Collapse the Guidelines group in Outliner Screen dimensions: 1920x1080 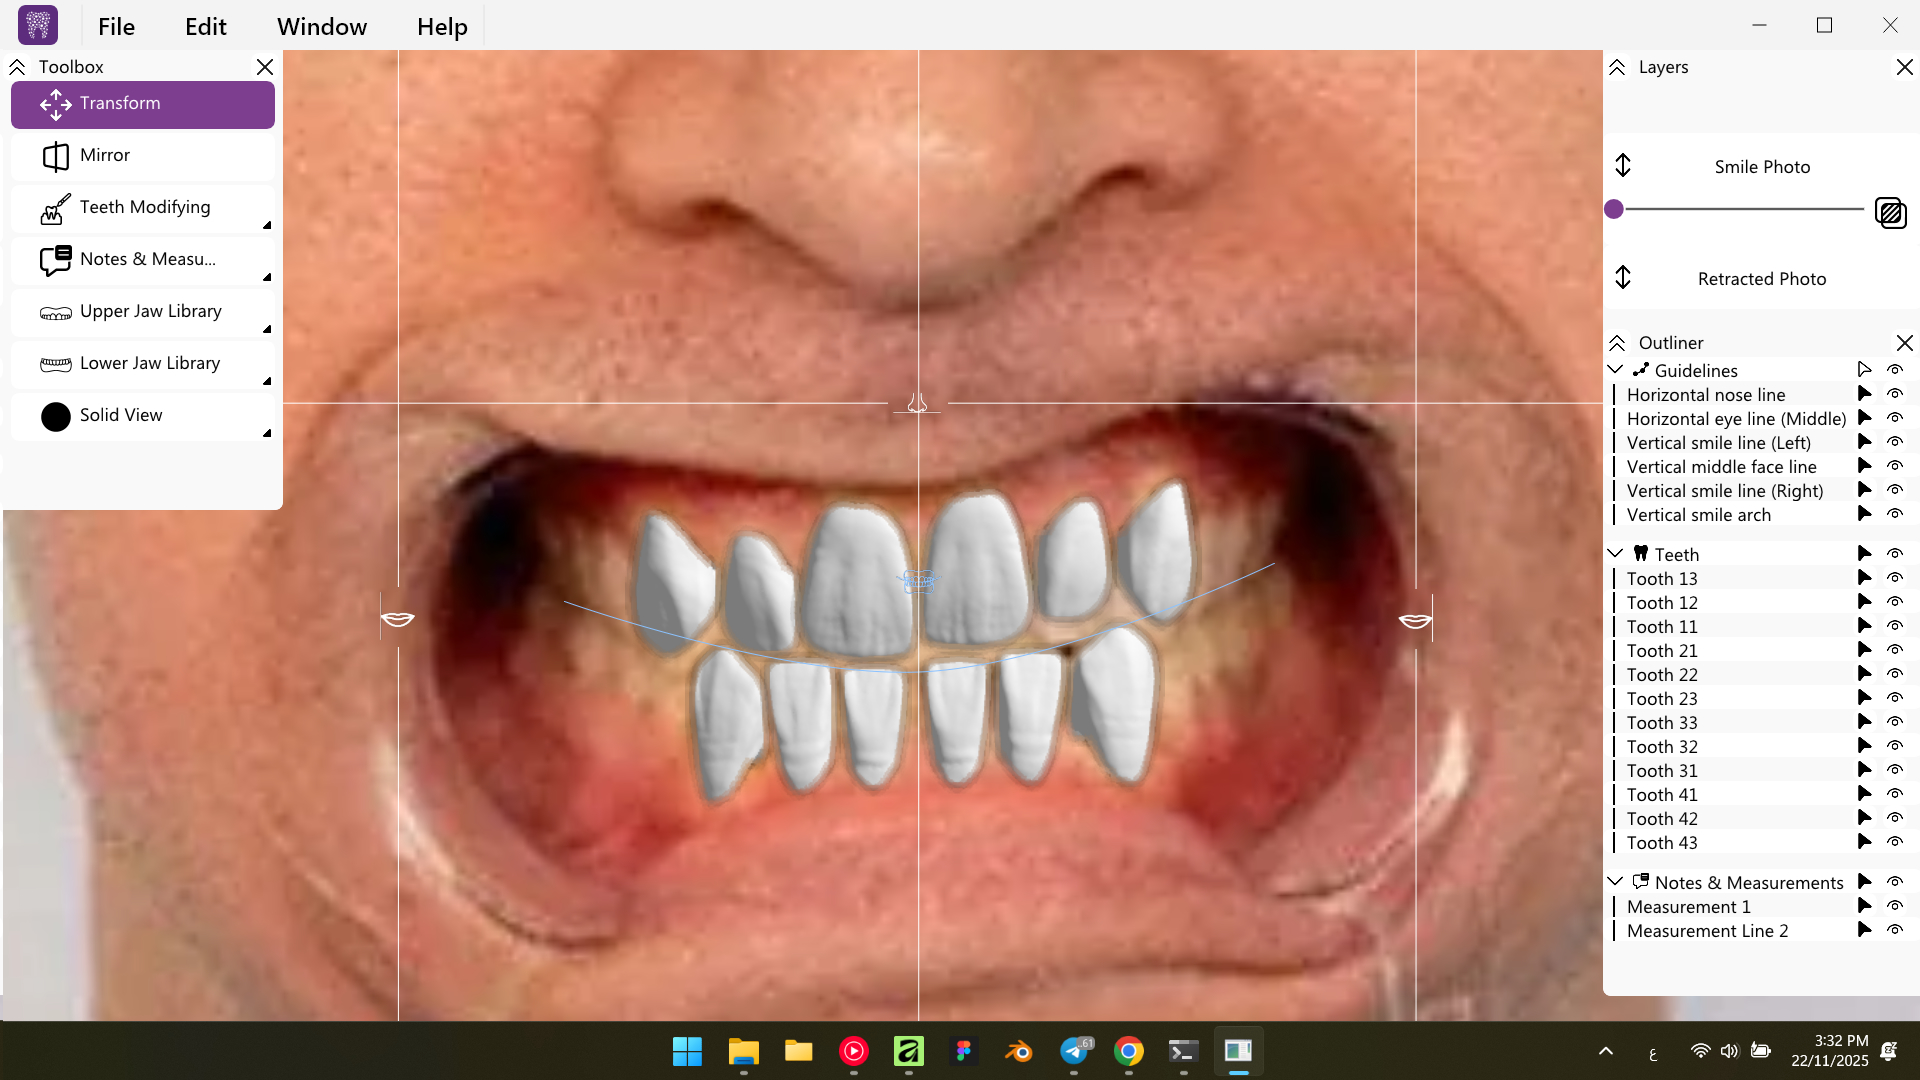(1615, 370)
